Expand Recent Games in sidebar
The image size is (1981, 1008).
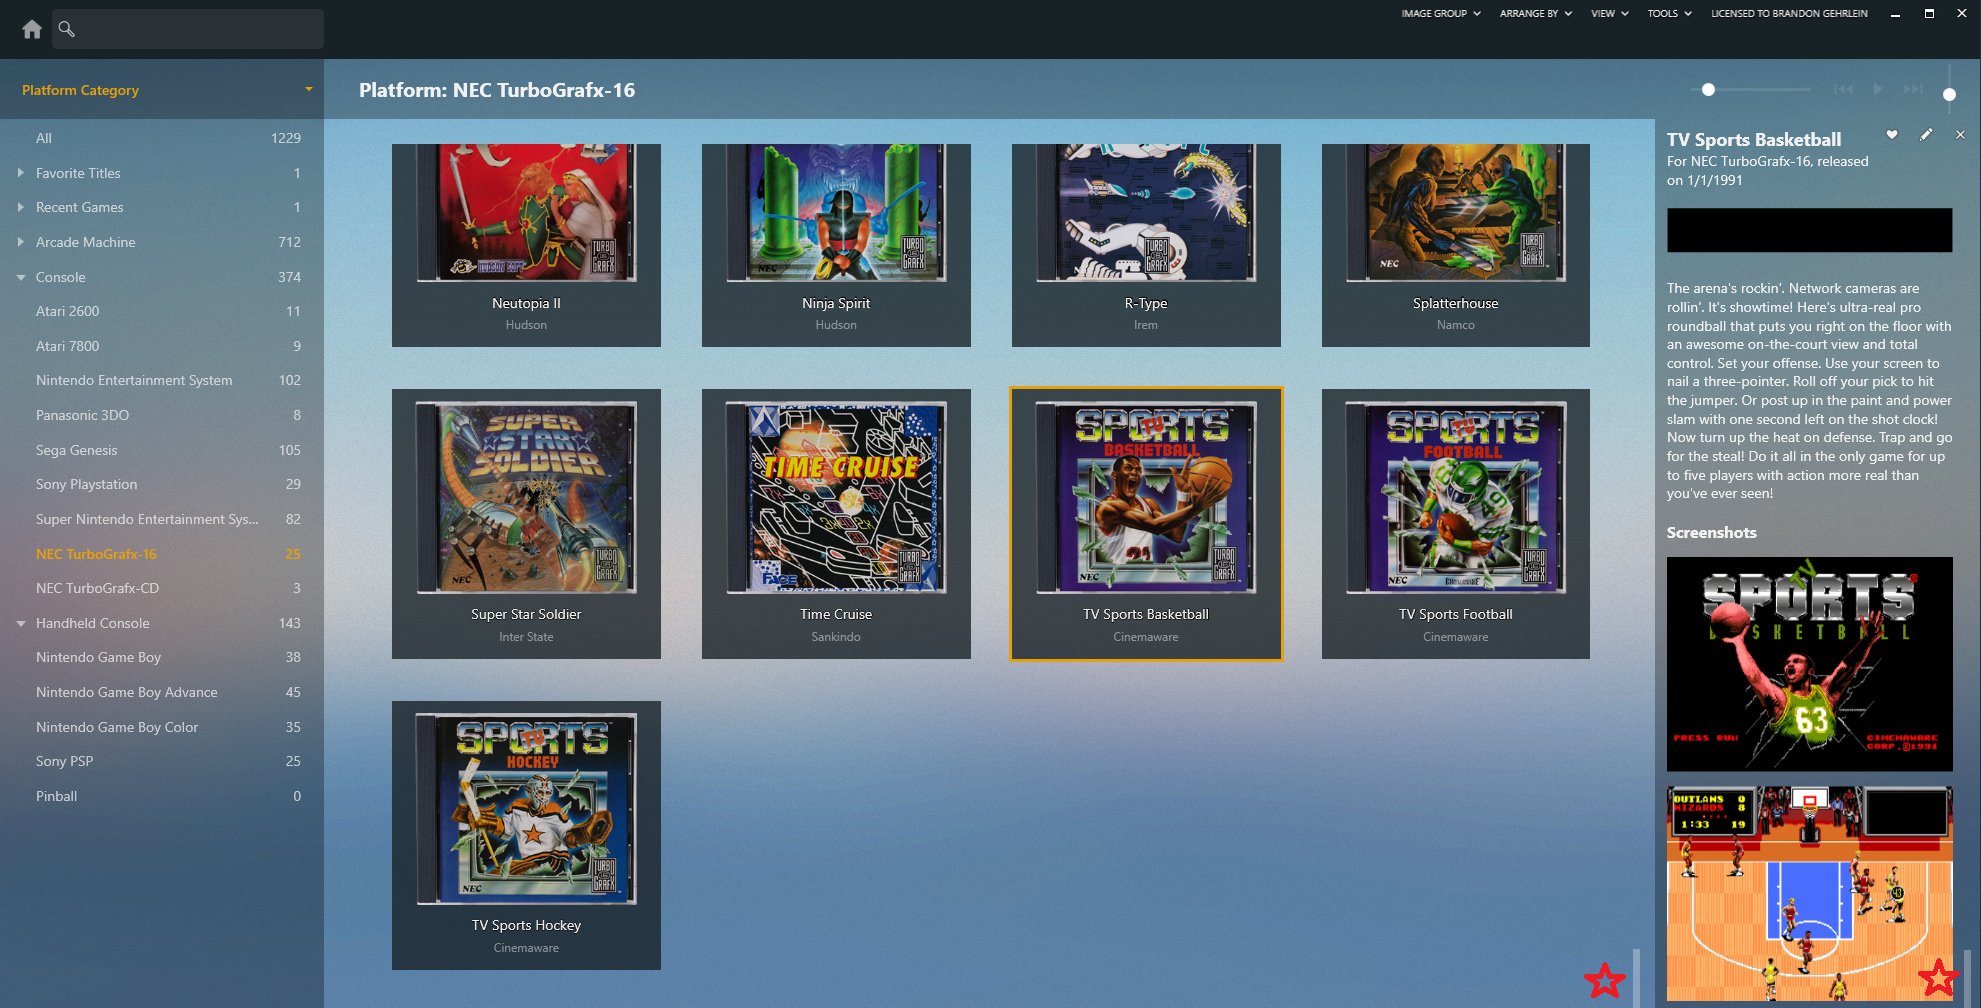[x=20, y=207]
